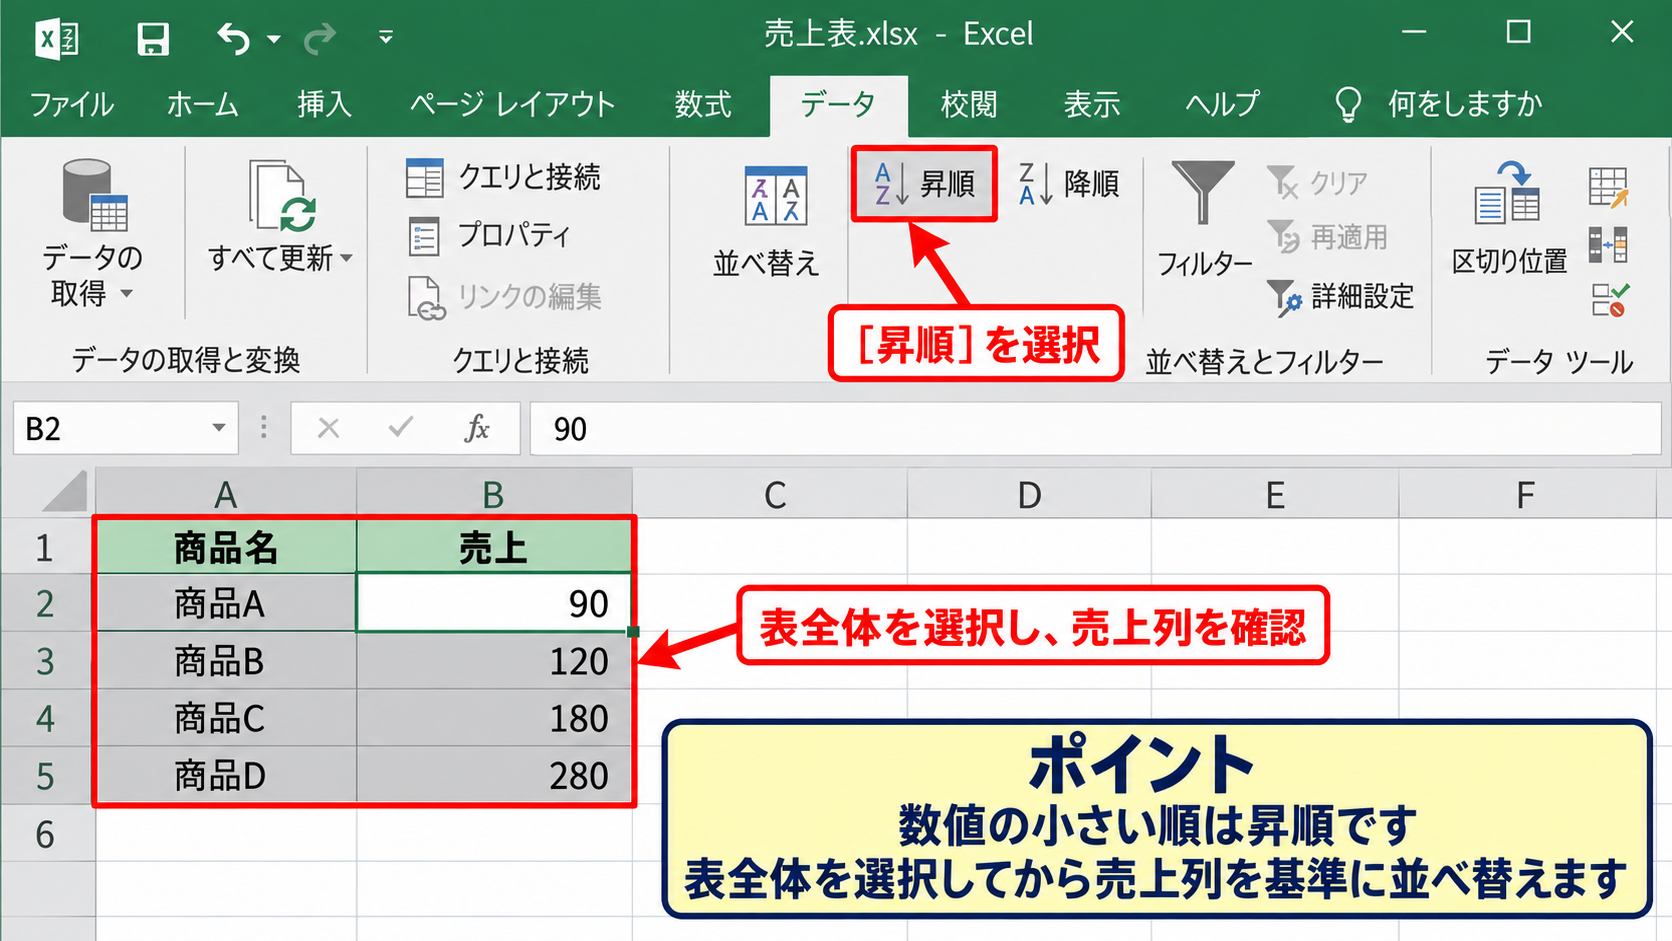Click the fx insert function icon
Image resolution: width=1672 pixels, height=941 pixels.
click(x=477, y=428)
